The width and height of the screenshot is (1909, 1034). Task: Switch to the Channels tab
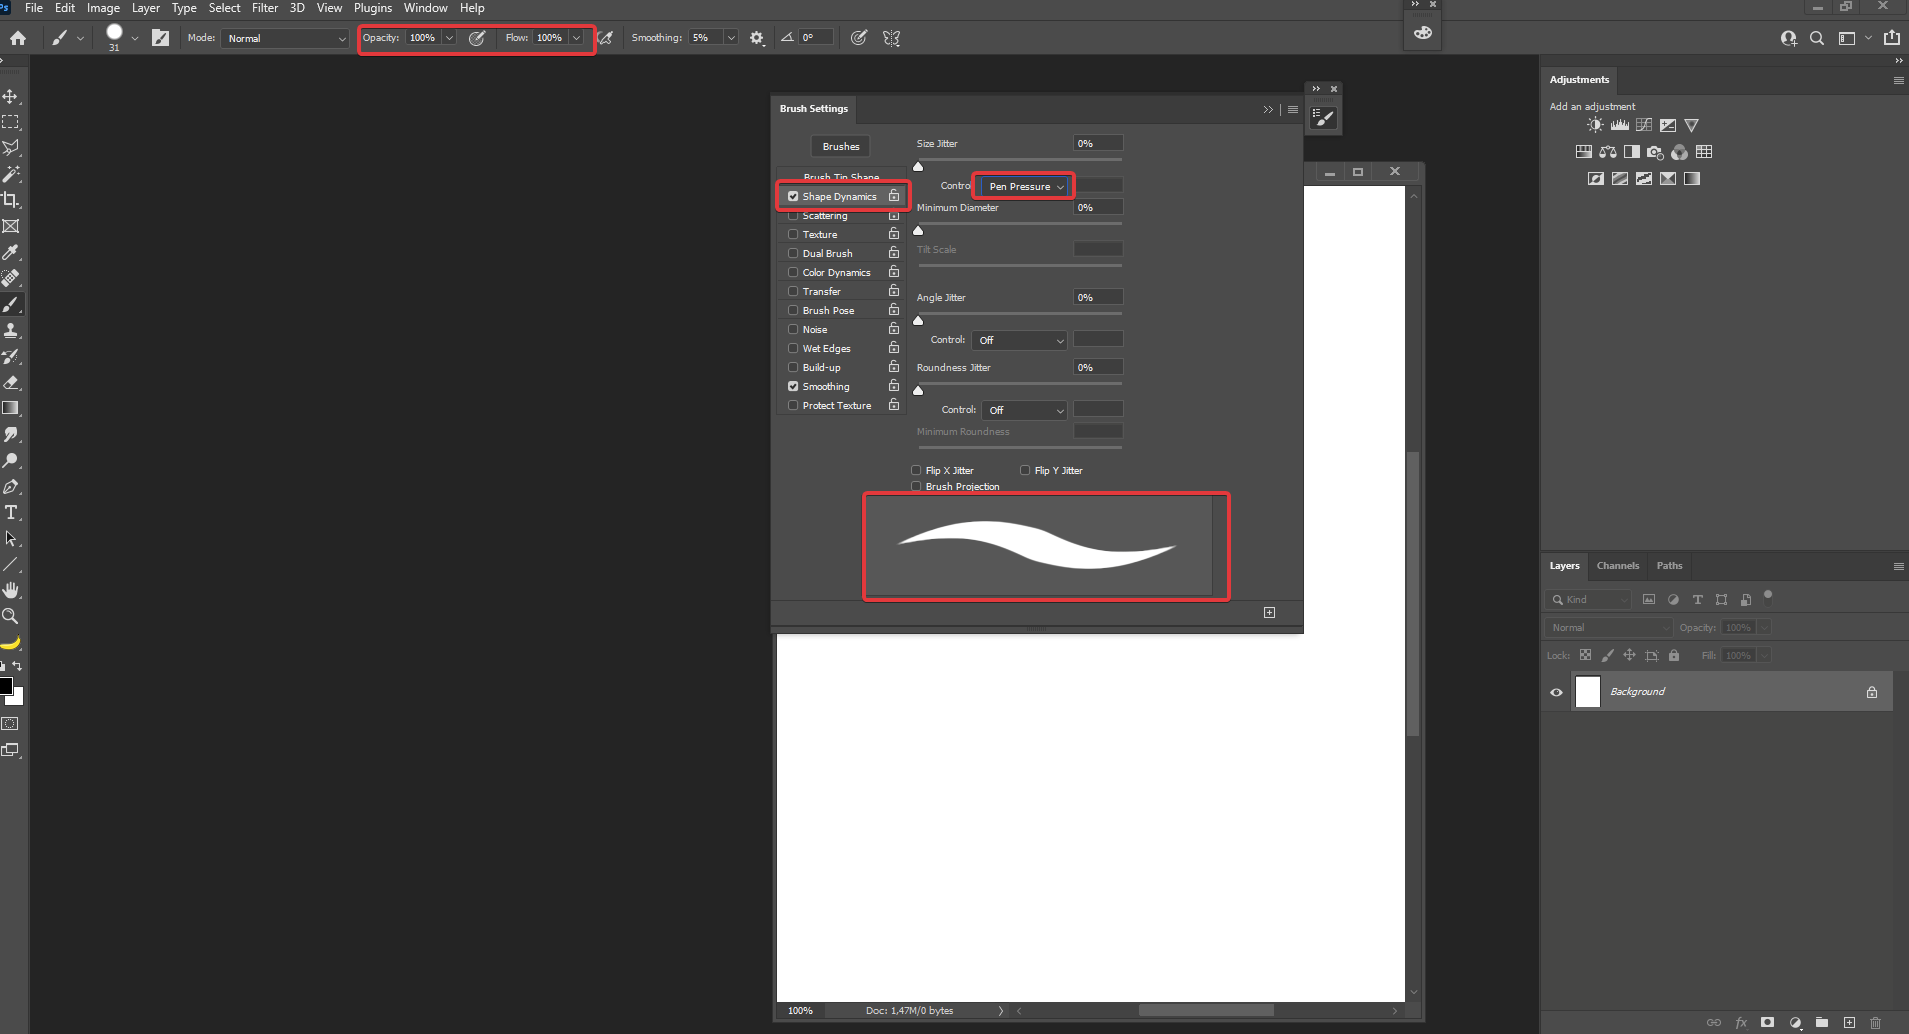[x=1617, y=566]
